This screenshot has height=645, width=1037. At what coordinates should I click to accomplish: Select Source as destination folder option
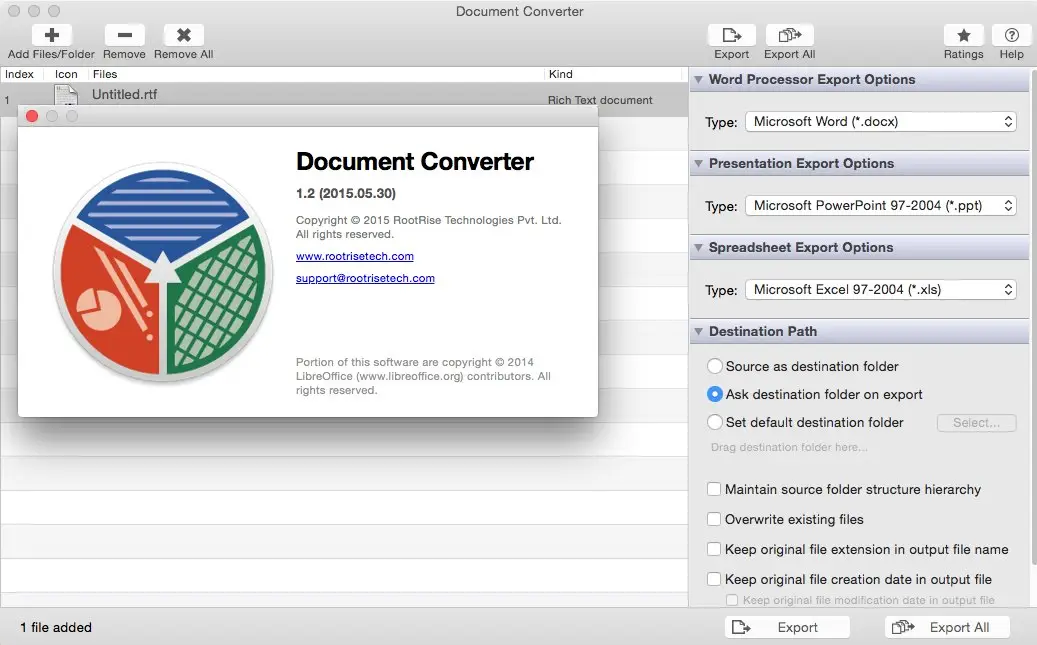[x=714, y=366]
